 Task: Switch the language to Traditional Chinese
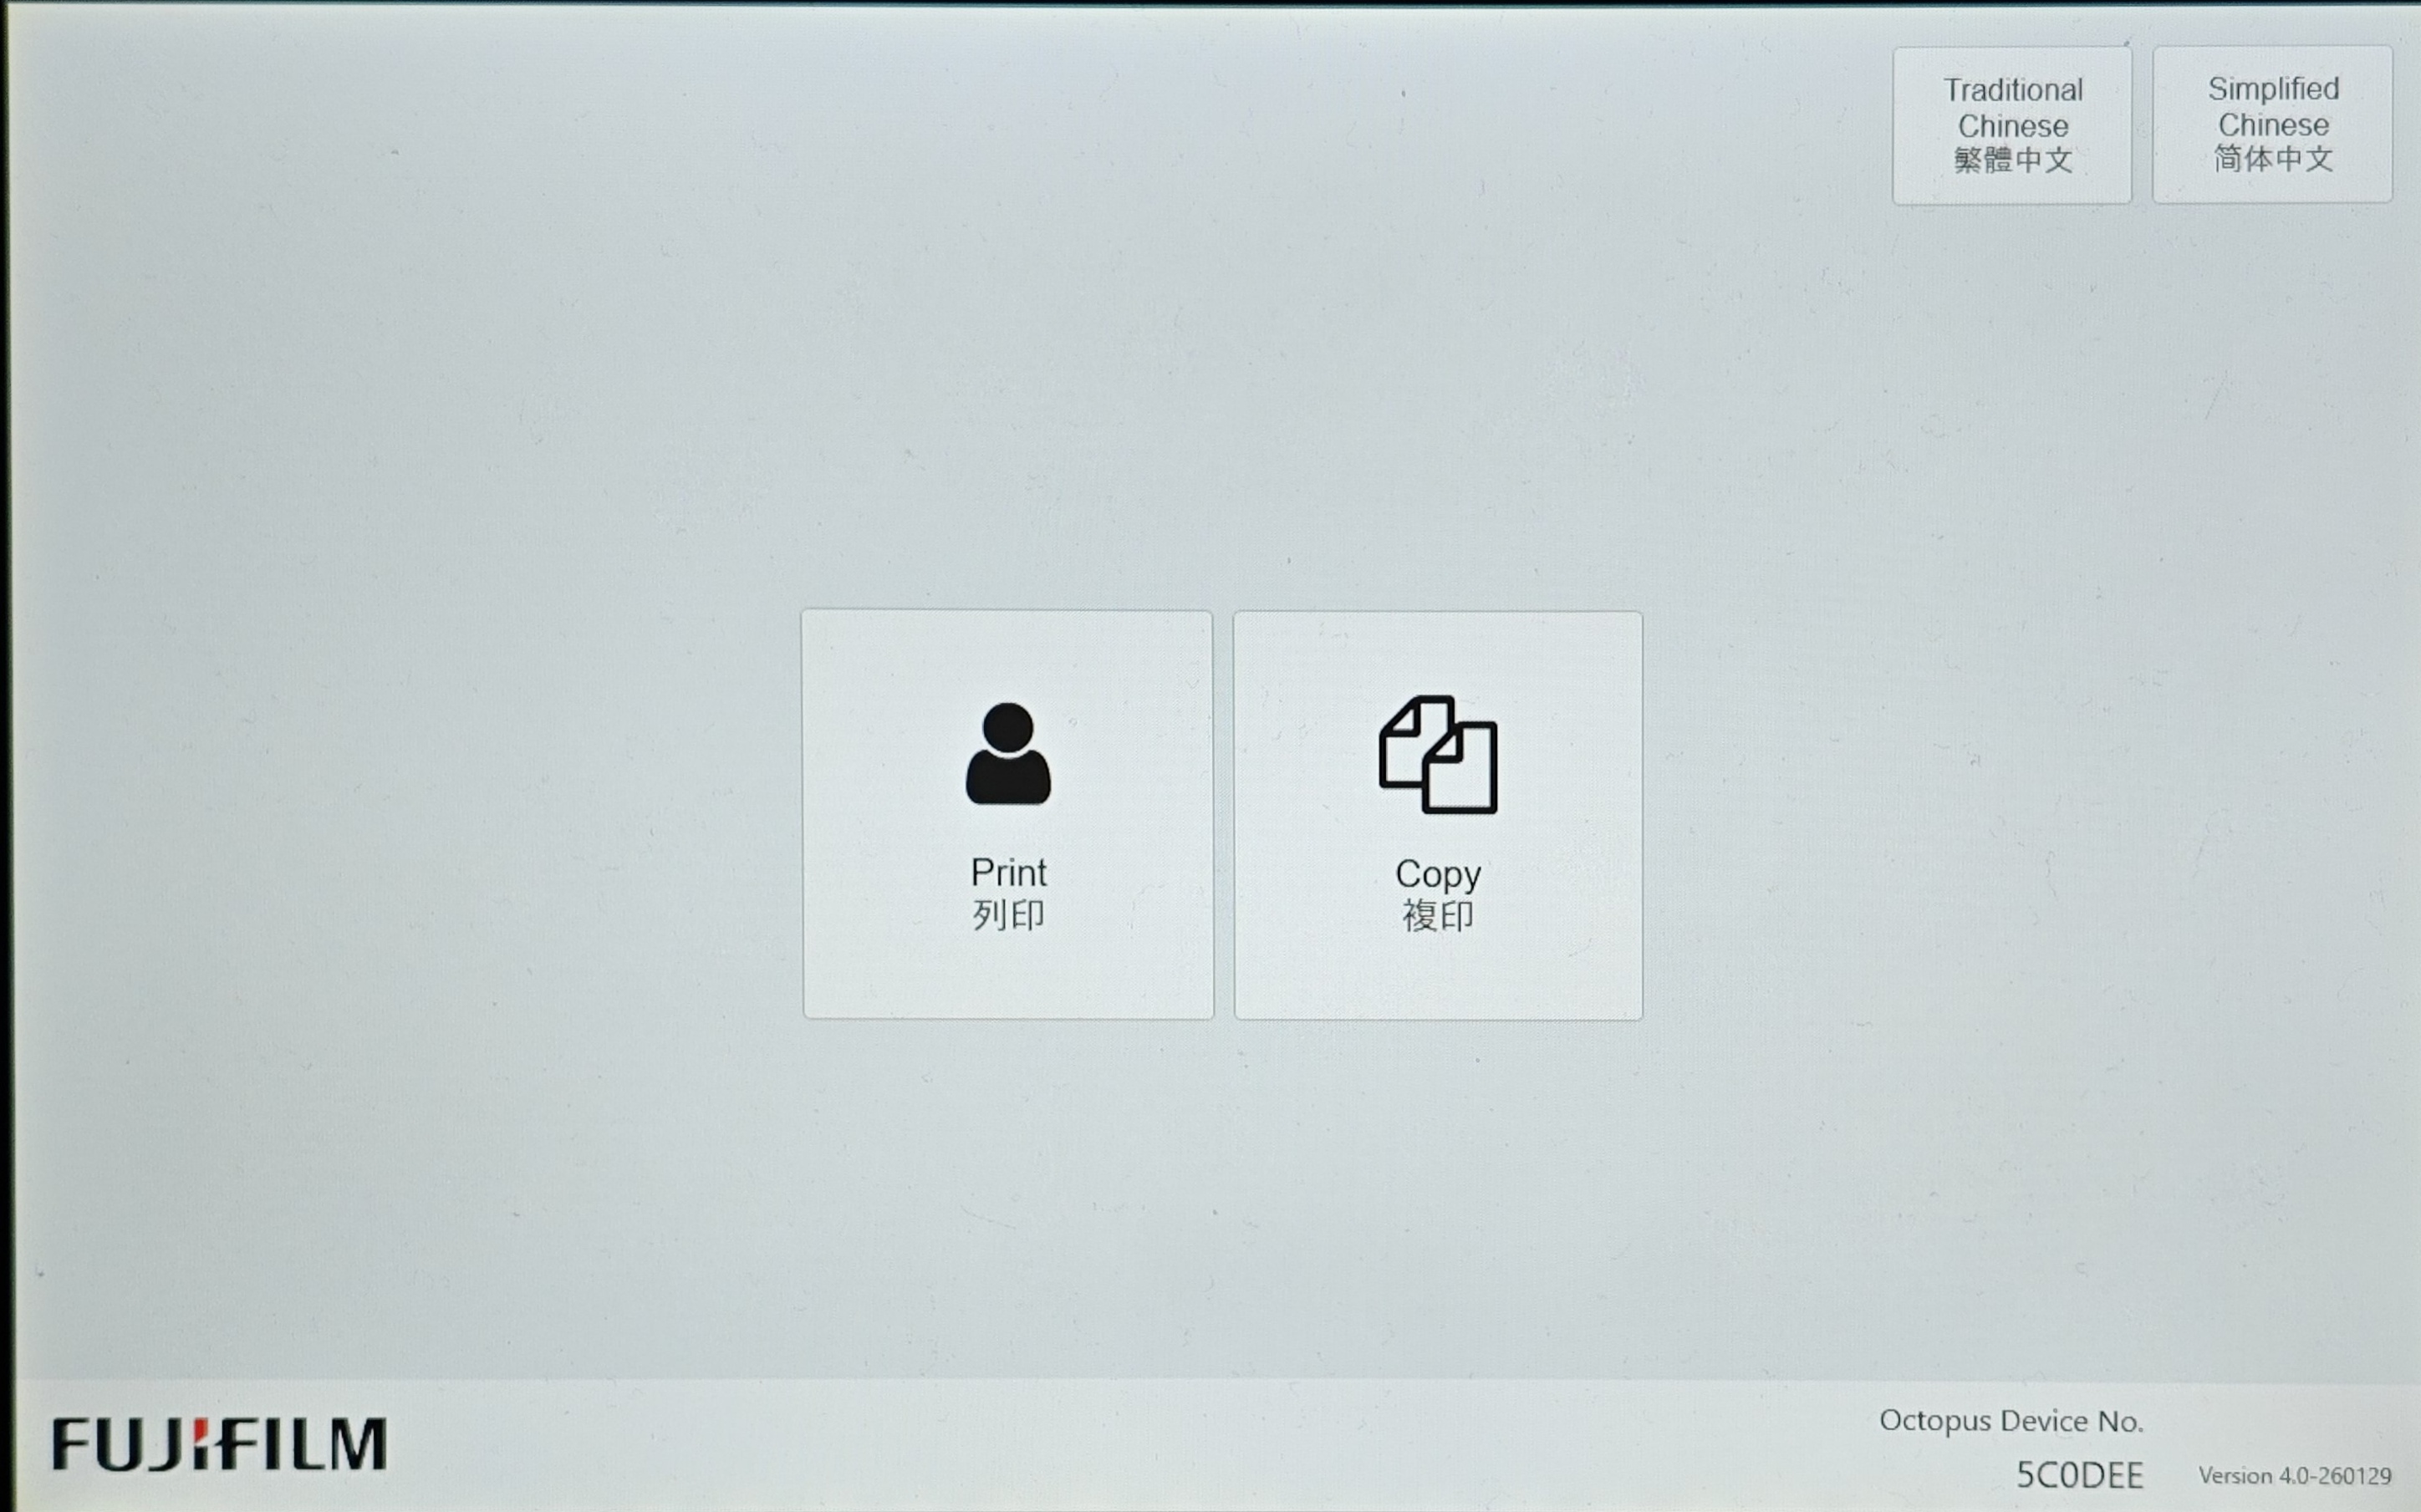(x=2011, y=126)
